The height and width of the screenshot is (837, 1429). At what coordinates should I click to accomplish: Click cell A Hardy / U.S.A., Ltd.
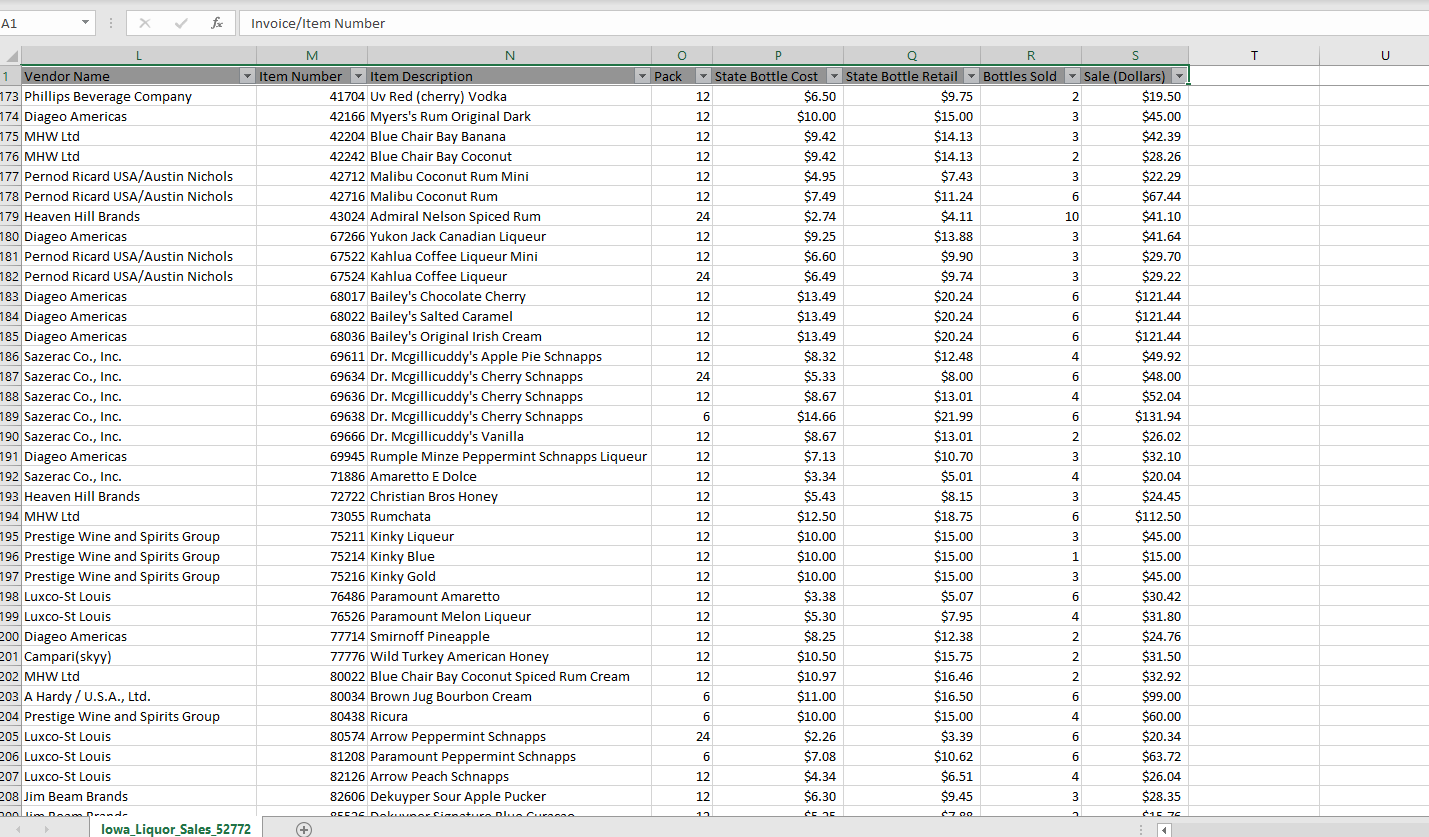138,696
